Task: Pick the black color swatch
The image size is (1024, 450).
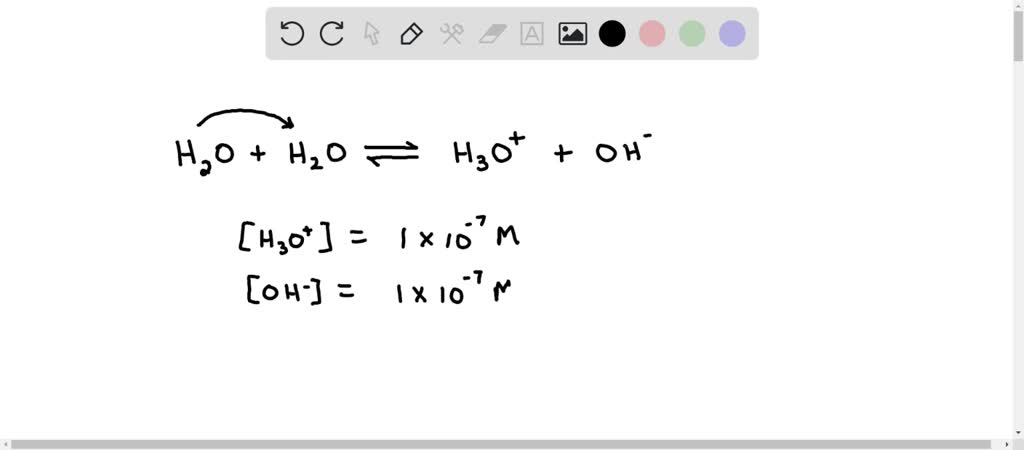Action: (612, 33)
